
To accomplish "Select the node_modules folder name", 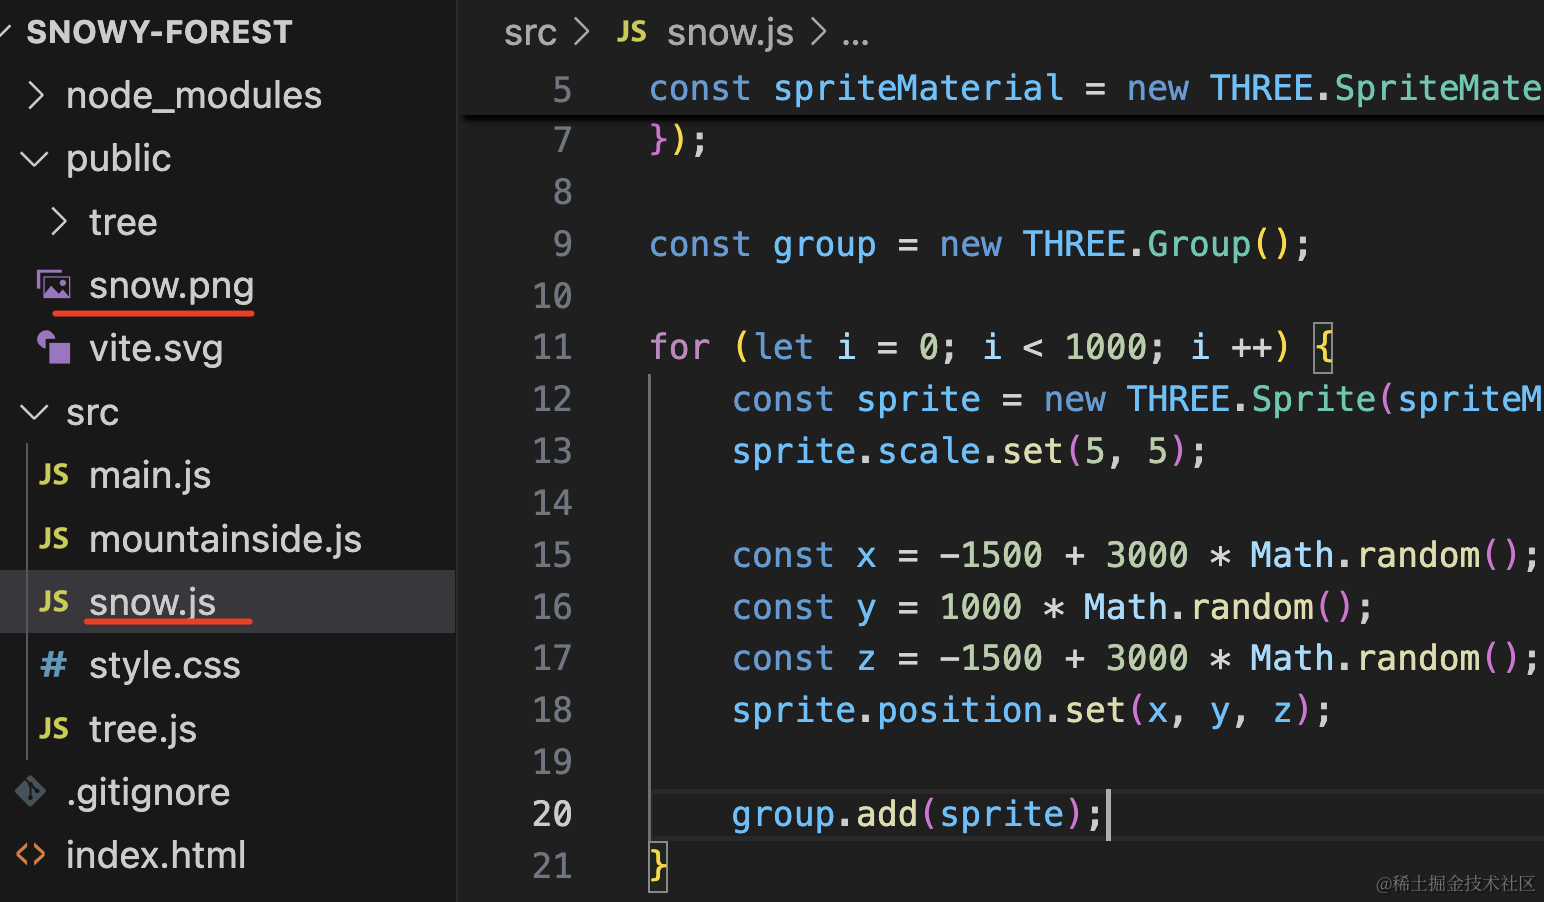I will (194, 96).
